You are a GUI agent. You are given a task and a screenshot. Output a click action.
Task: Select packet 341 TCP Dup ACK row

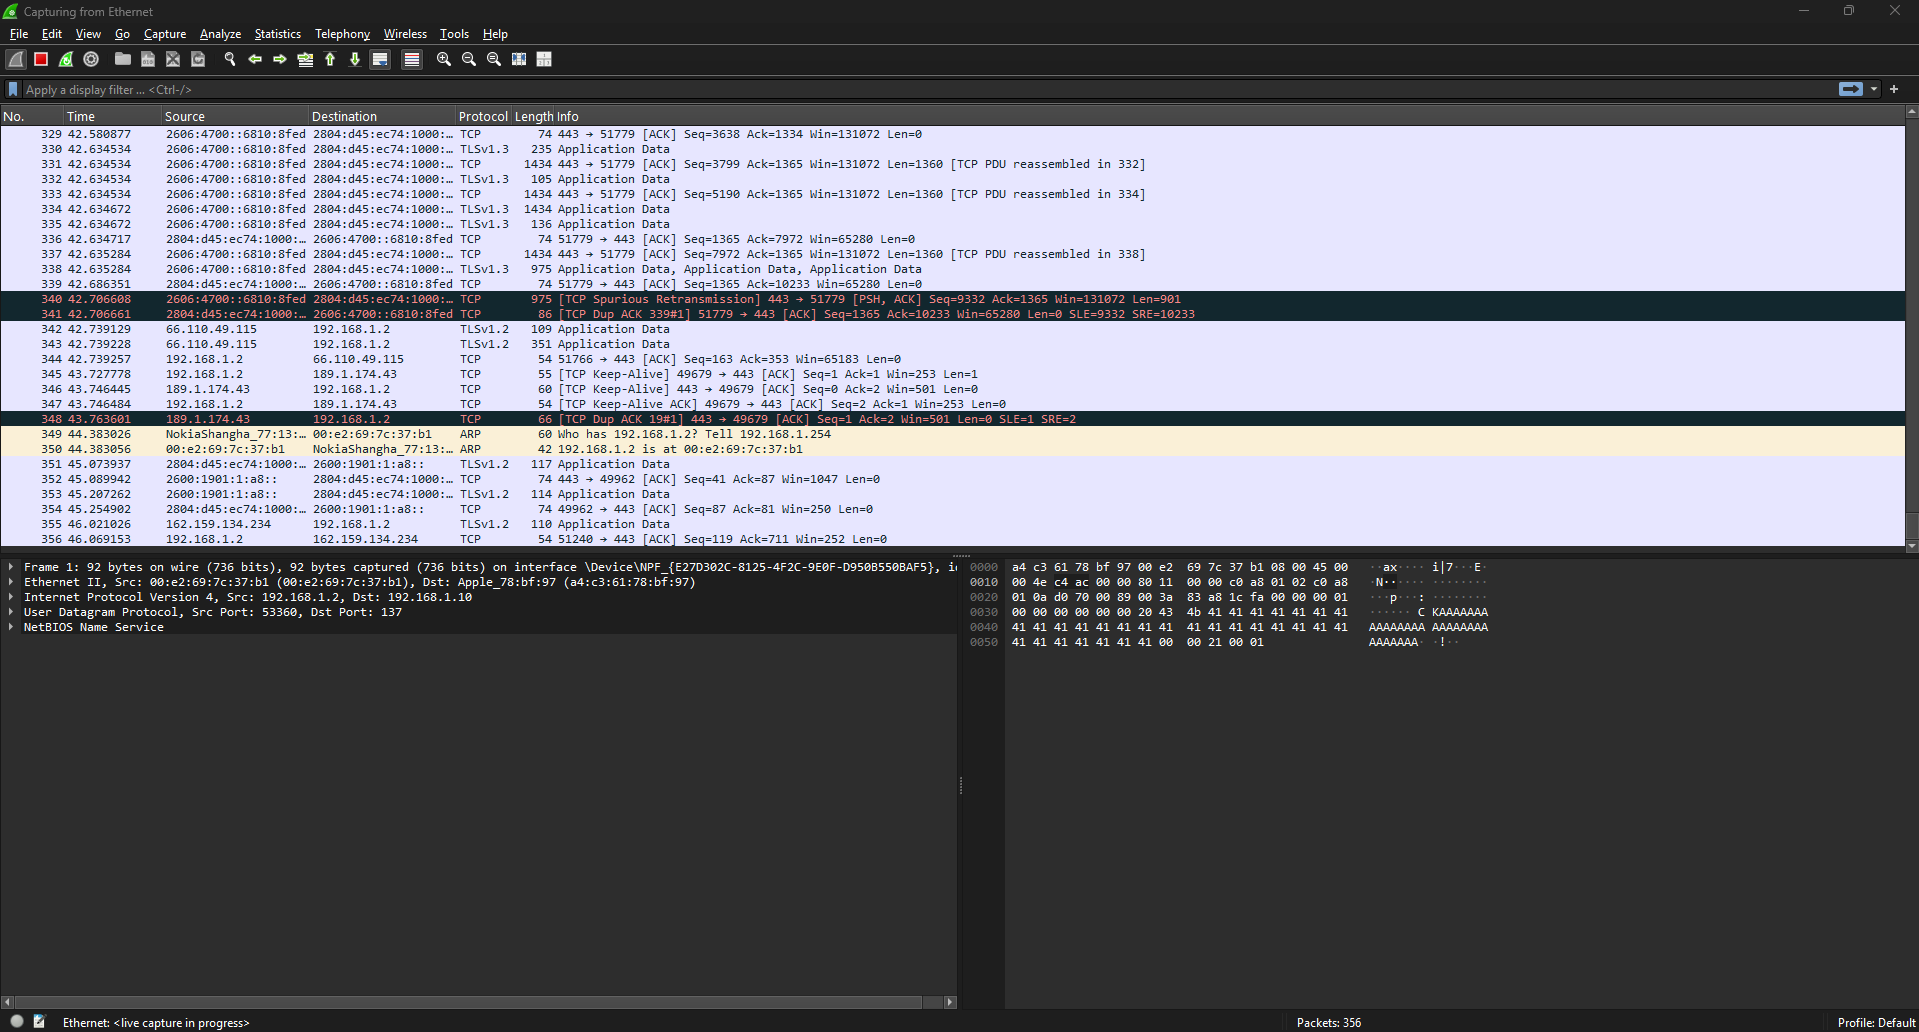tap(952, 314)
